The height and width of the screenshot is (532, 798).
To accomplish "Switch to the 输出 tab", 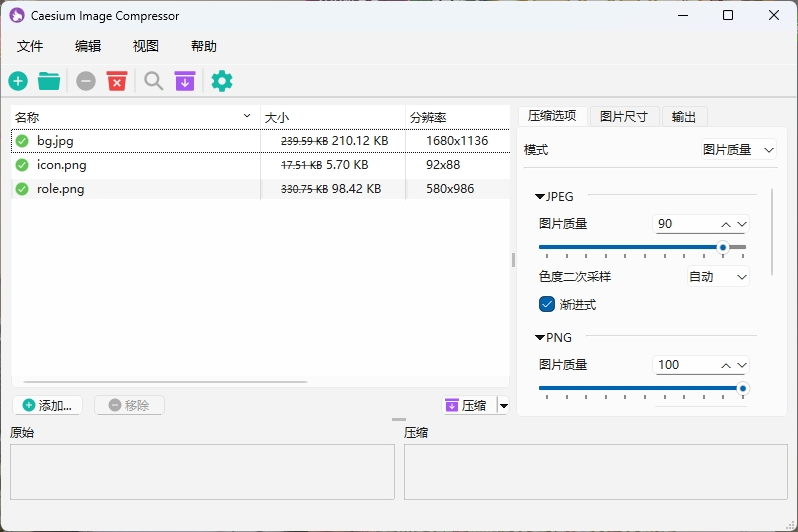I will 684,117.
